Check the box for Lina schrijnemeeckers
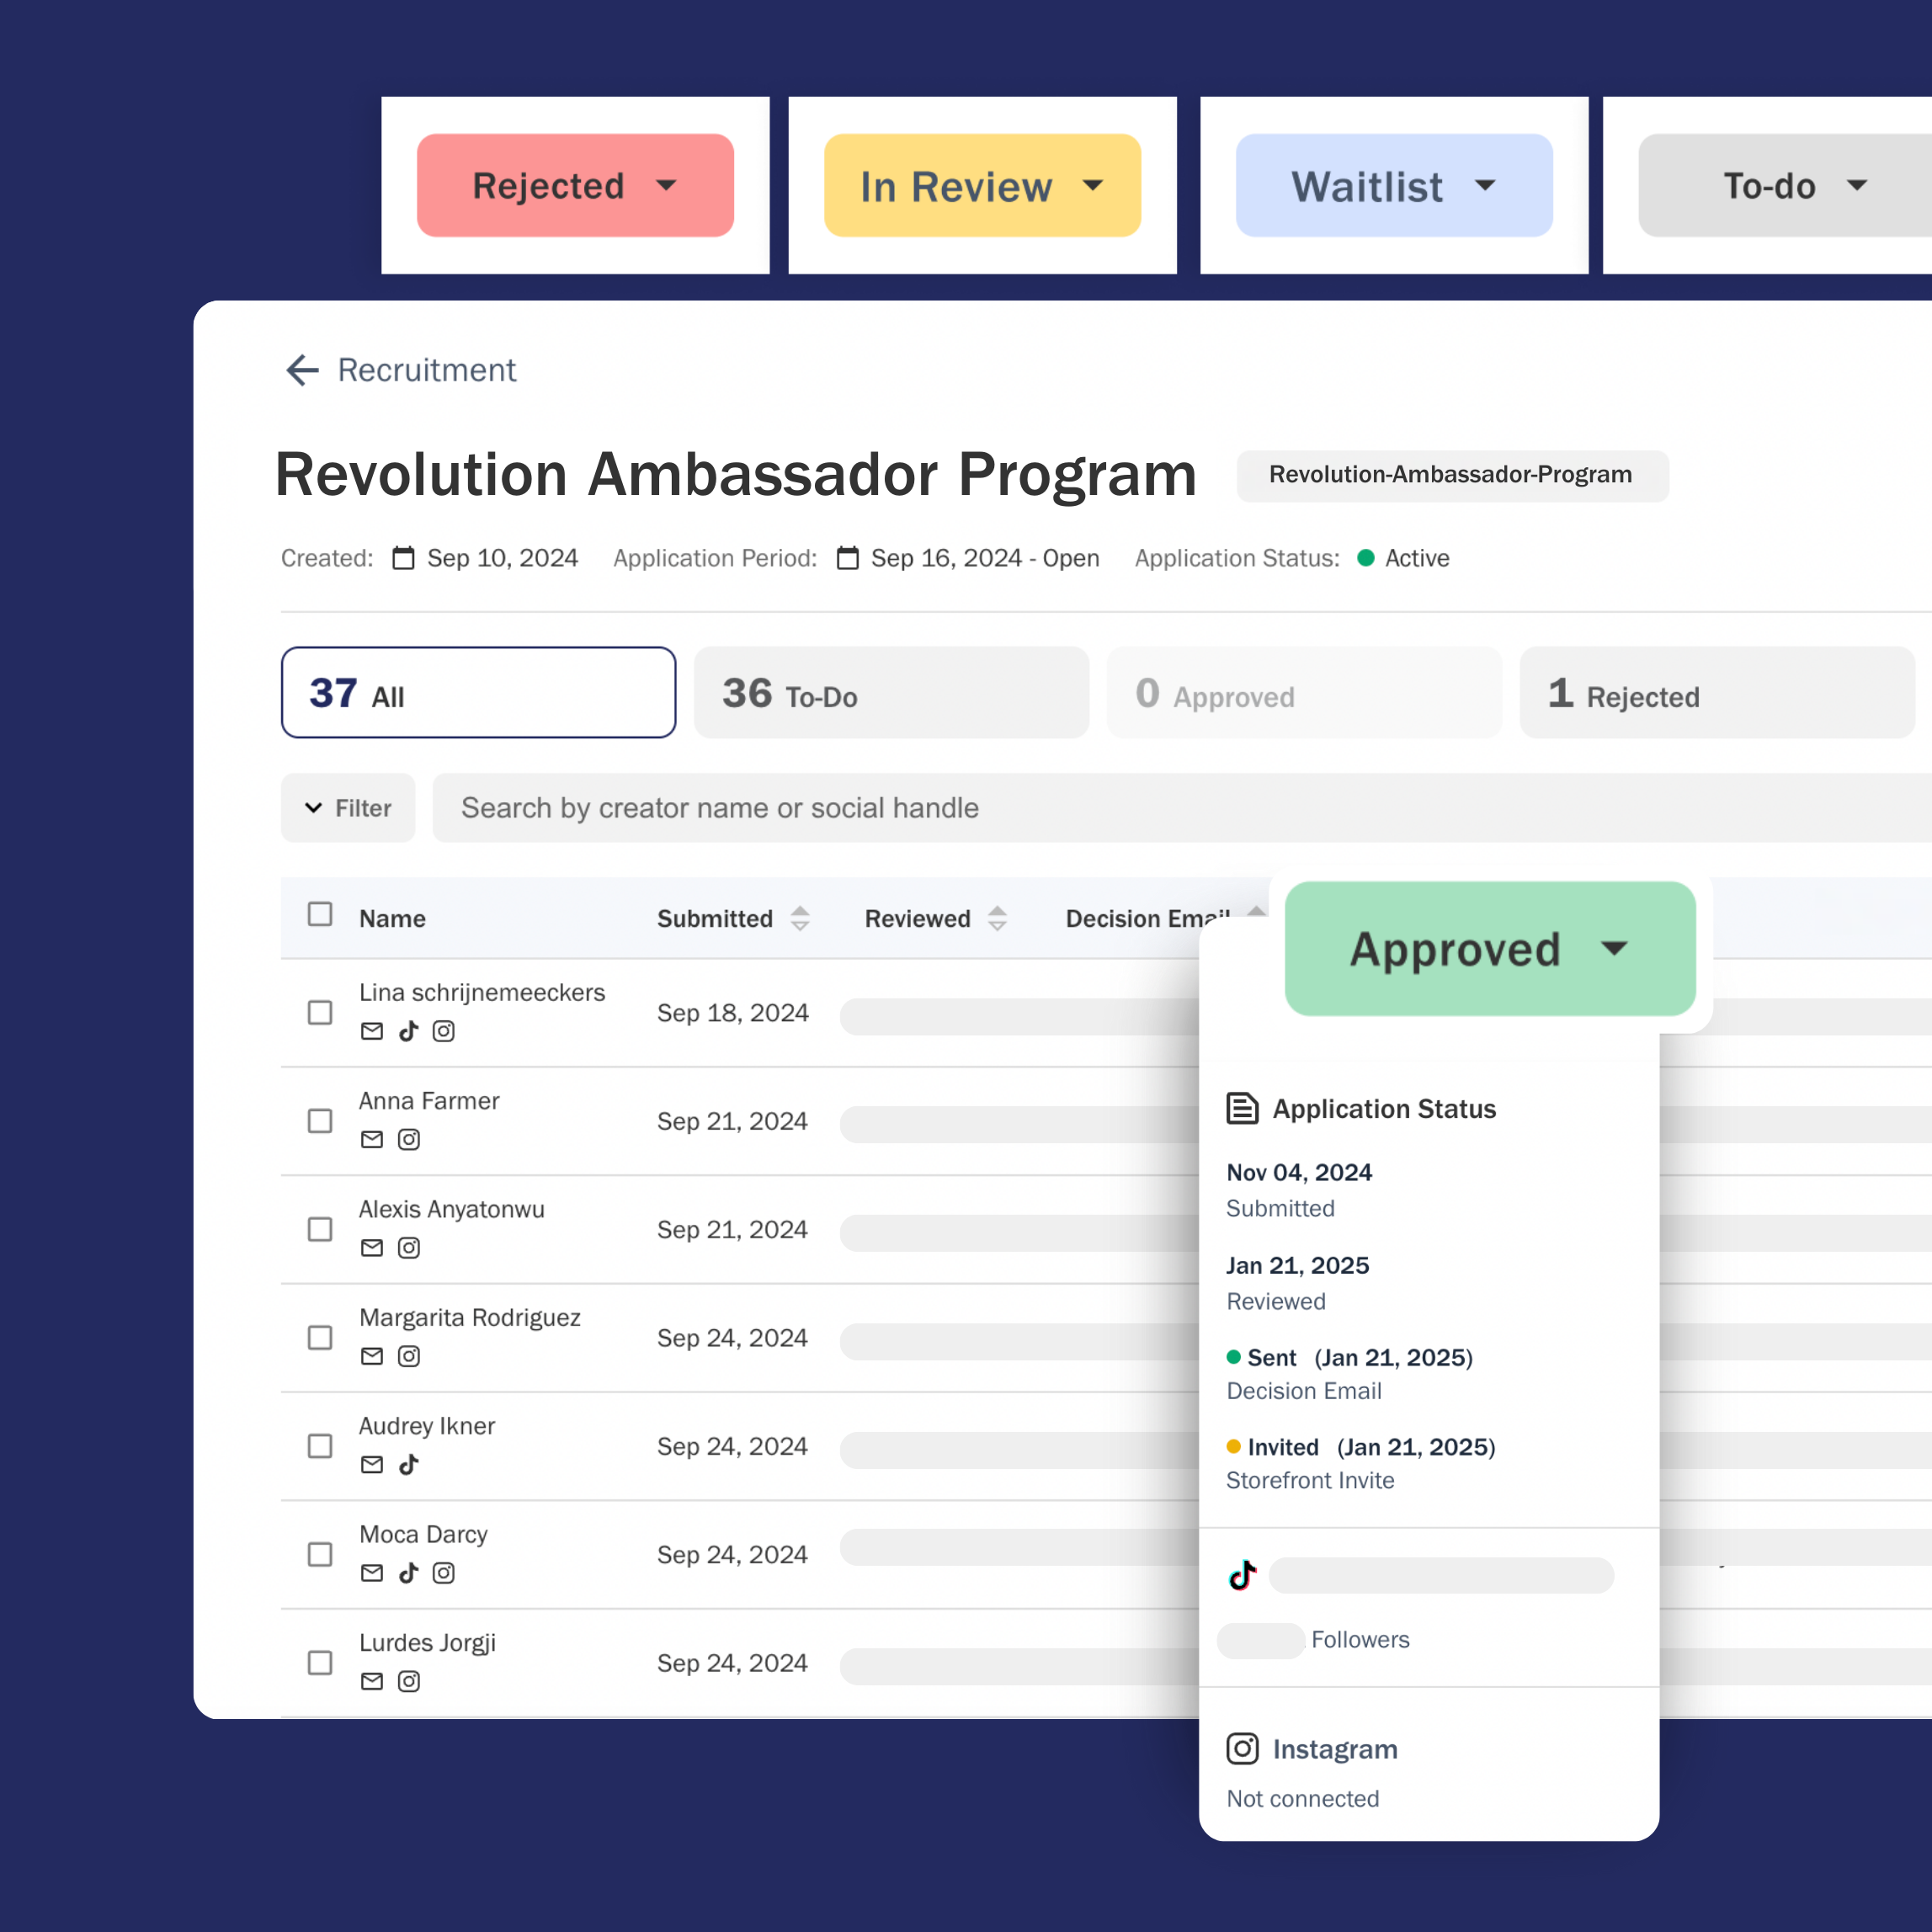The height and width of the screenshot is (1932, 1932). pos(320,1012)
